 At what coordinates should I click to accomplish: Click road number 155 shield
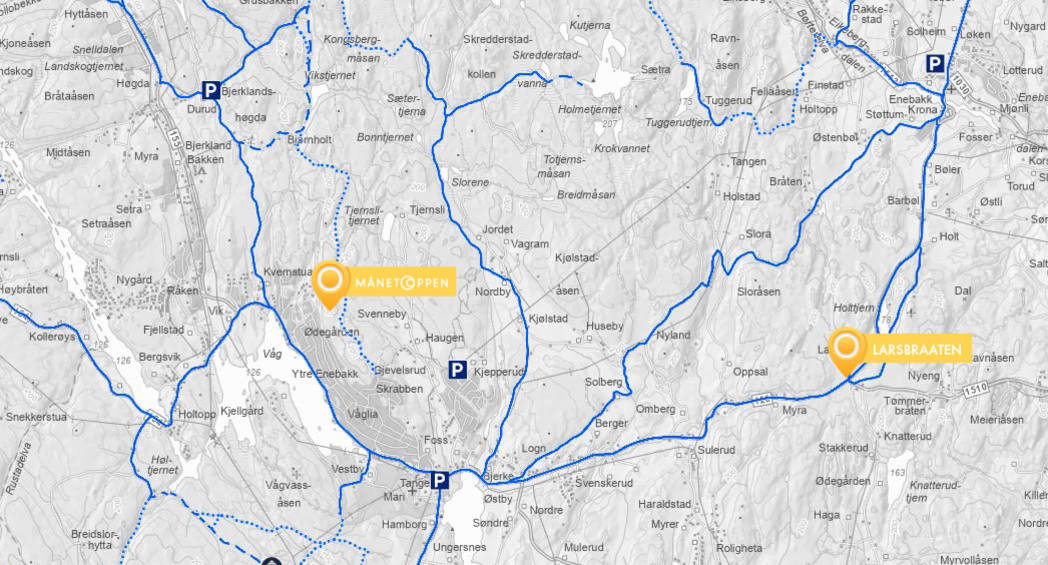[175, 138]
